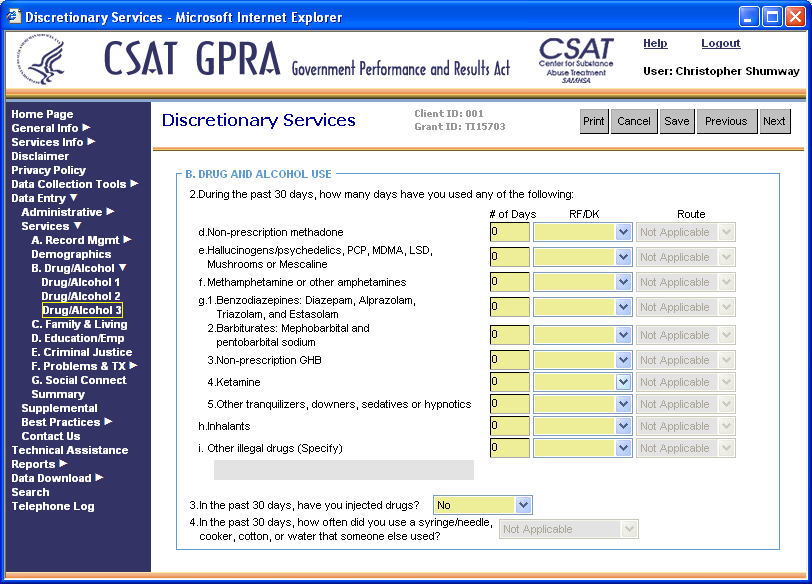Open the Help link
Screen dimensions: 812x584
point(655,43)
